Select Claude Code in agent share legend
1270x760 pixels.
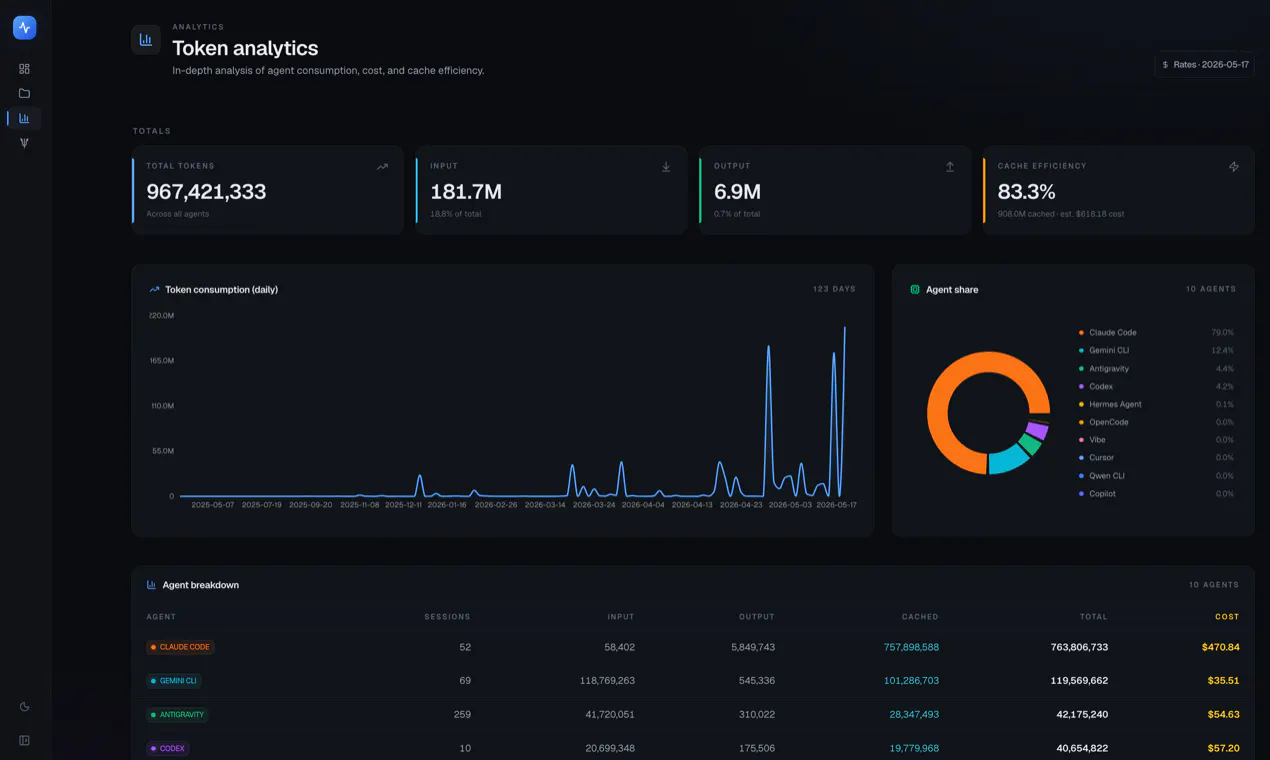1112,333
